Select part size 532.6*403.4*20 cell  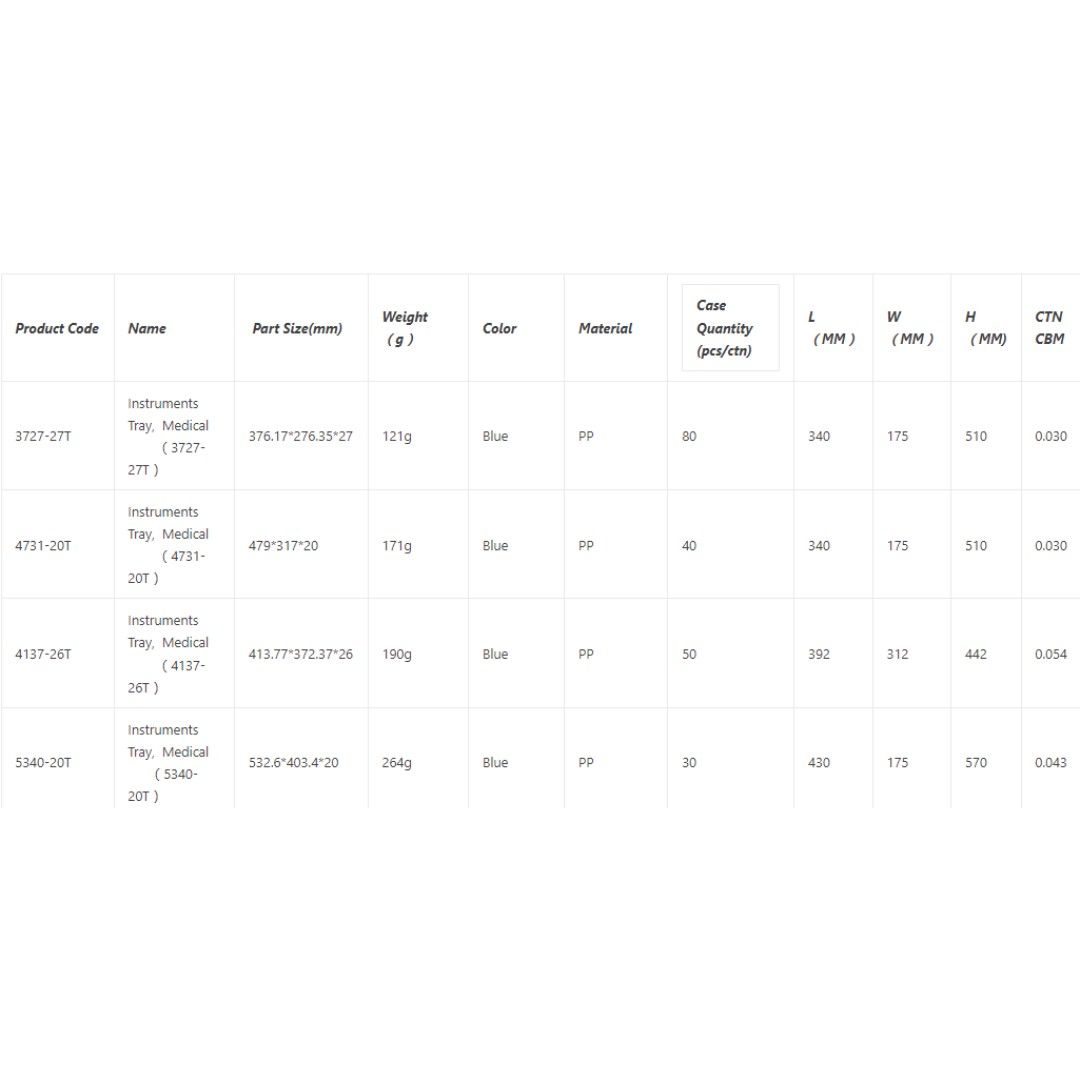tap(293, 763)
